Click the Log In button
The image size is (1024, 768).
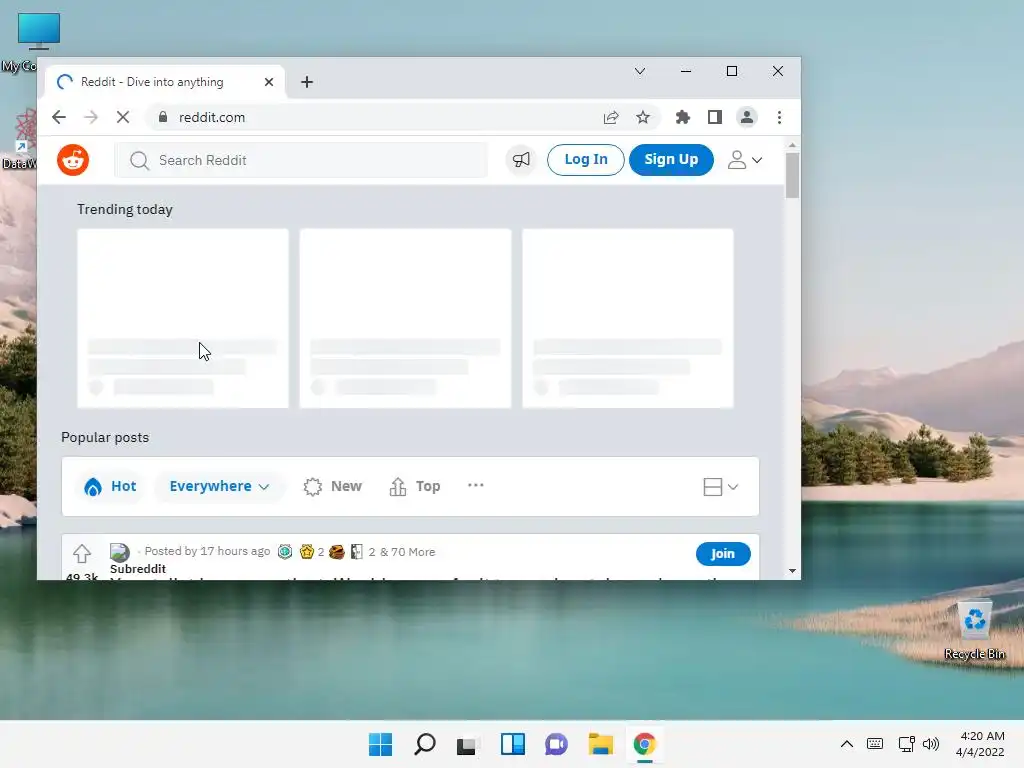coord(586,160)
